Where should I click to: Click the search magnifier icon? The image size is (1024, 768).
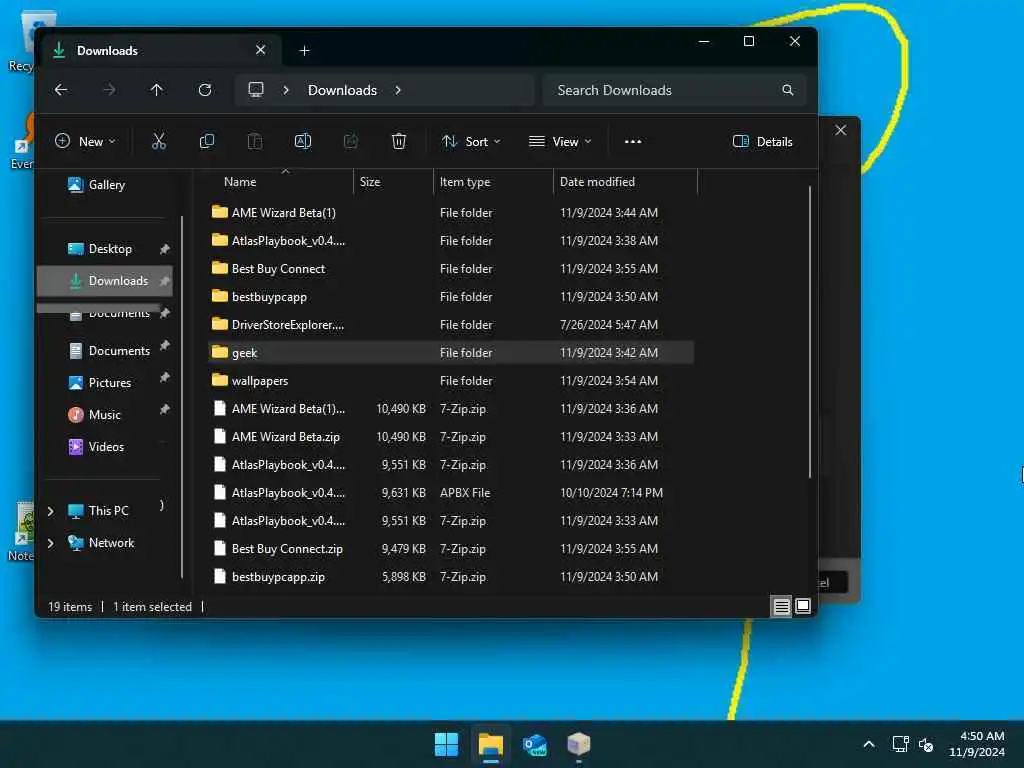click(788, 90)
